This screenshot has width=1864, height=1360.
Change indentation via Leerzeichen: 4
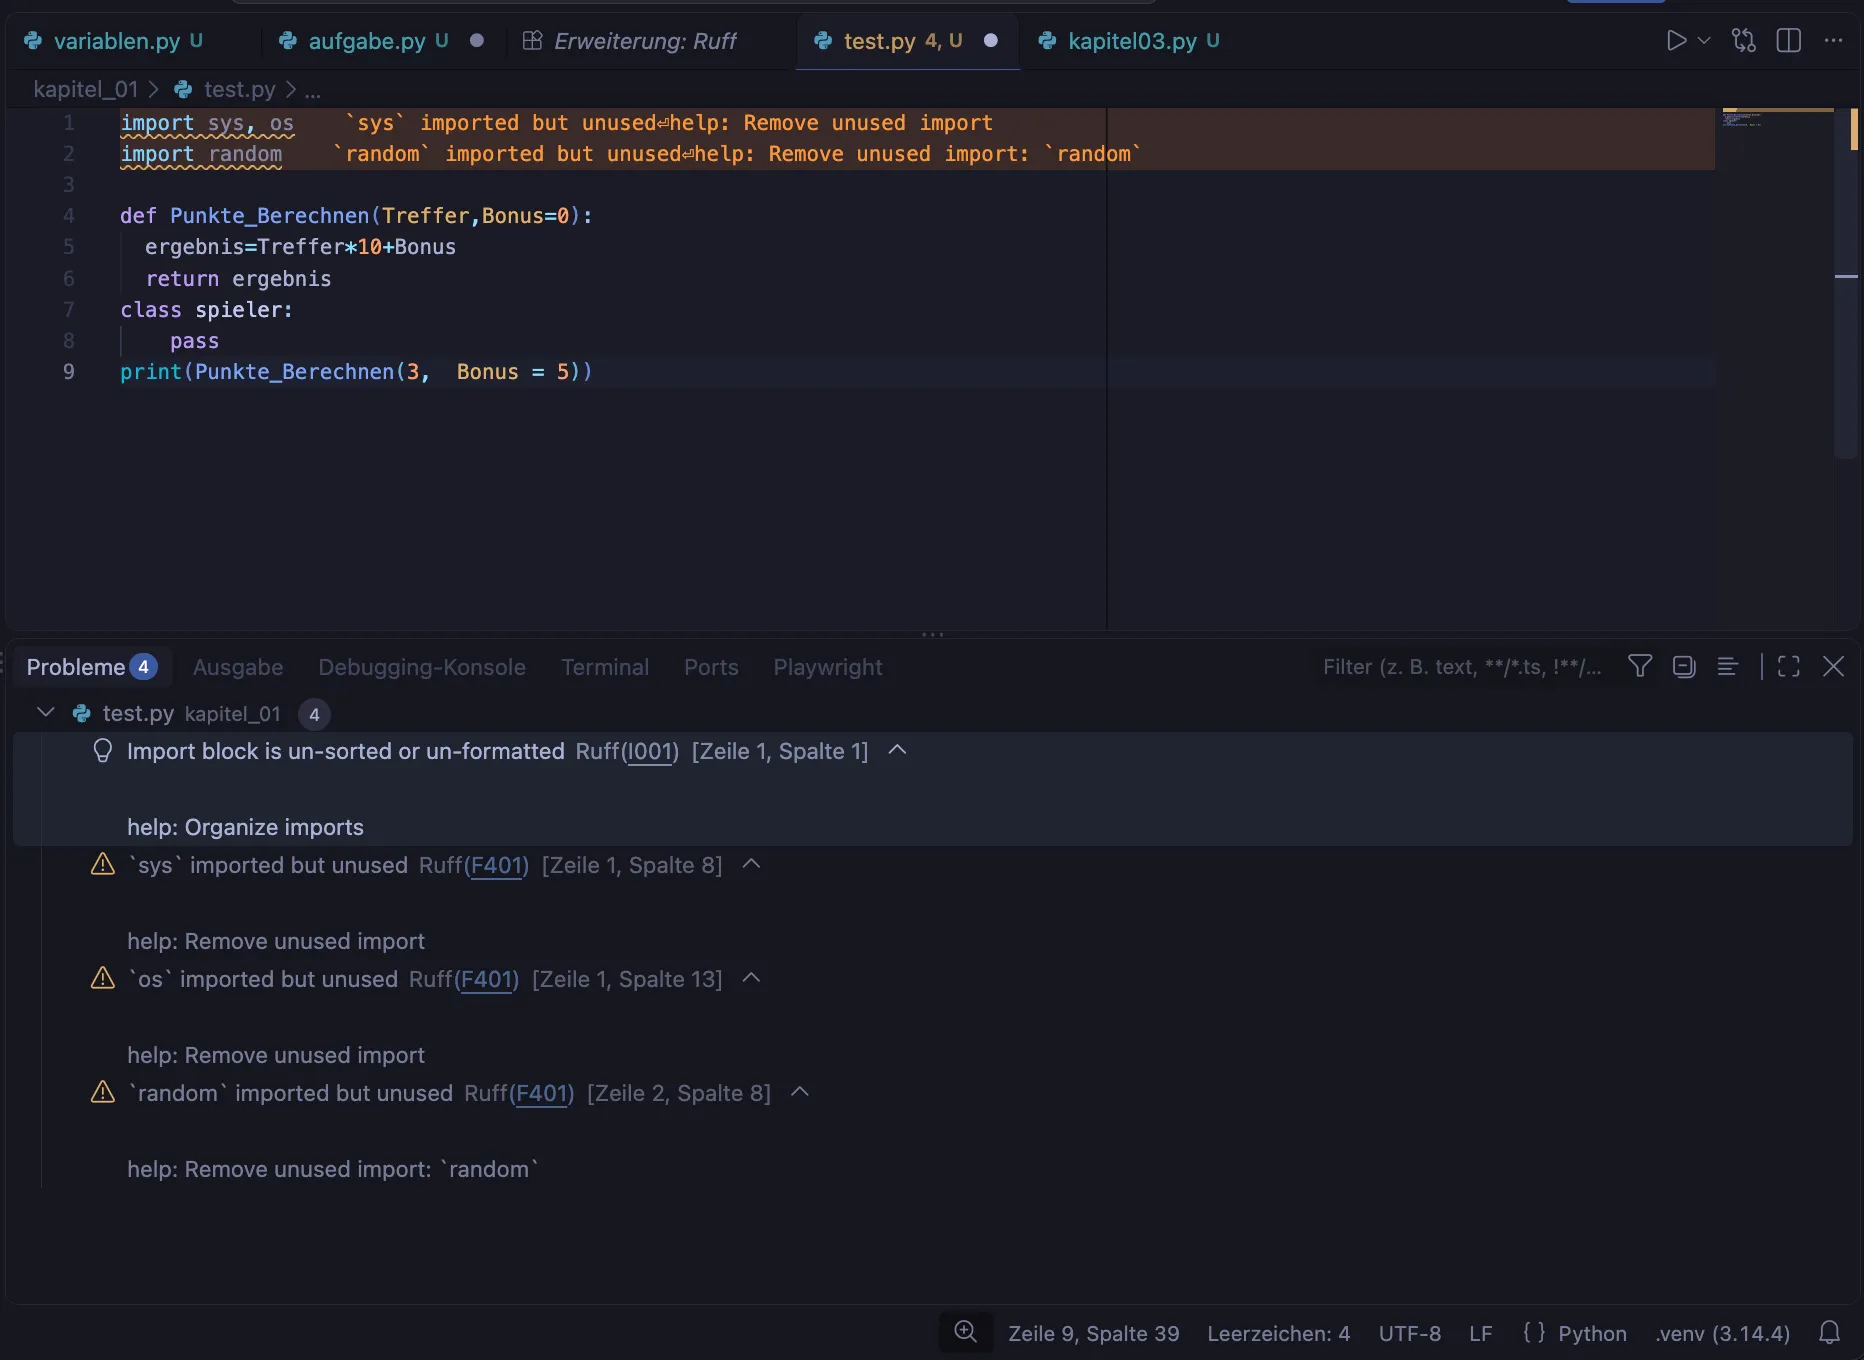point(1278,1333)
